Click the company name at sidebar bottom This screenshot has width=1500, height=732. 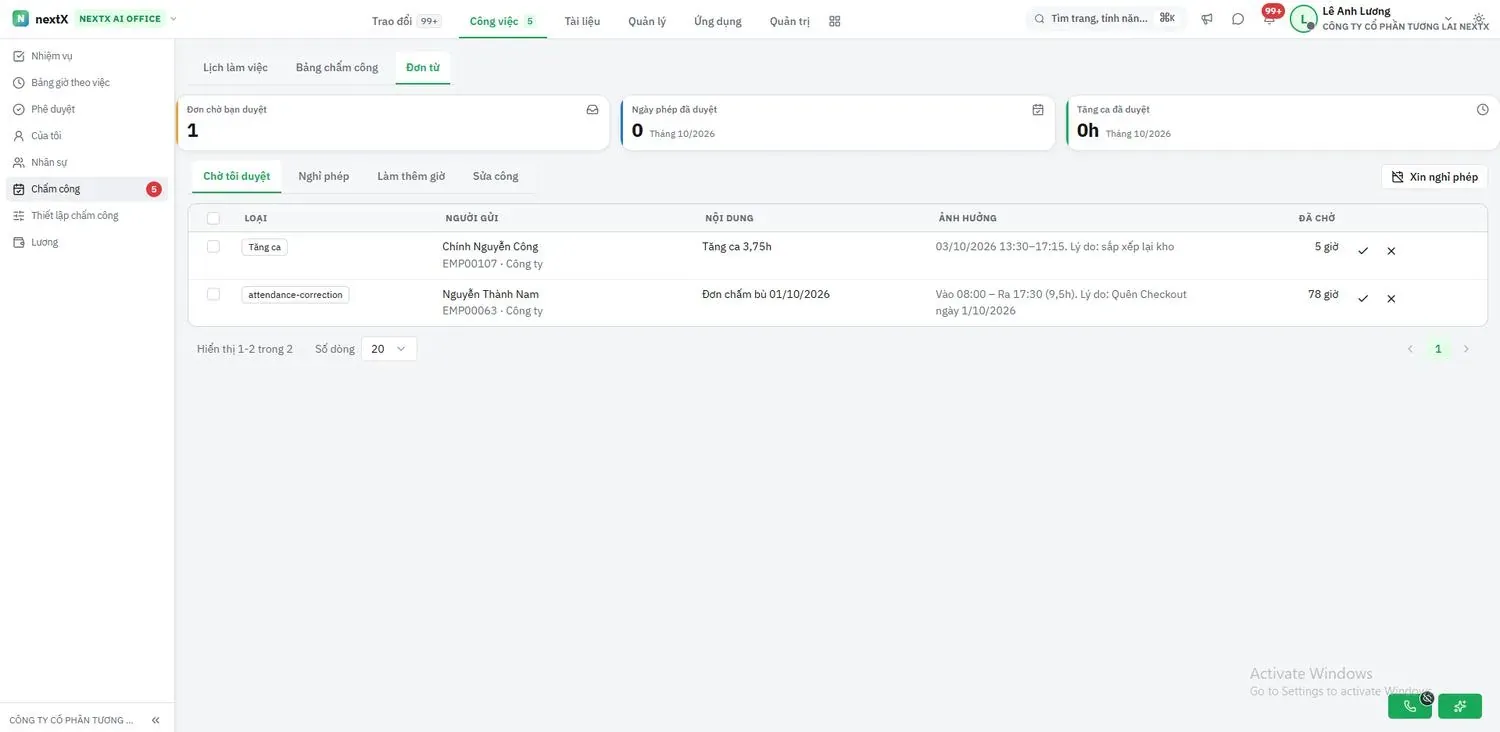71,720
